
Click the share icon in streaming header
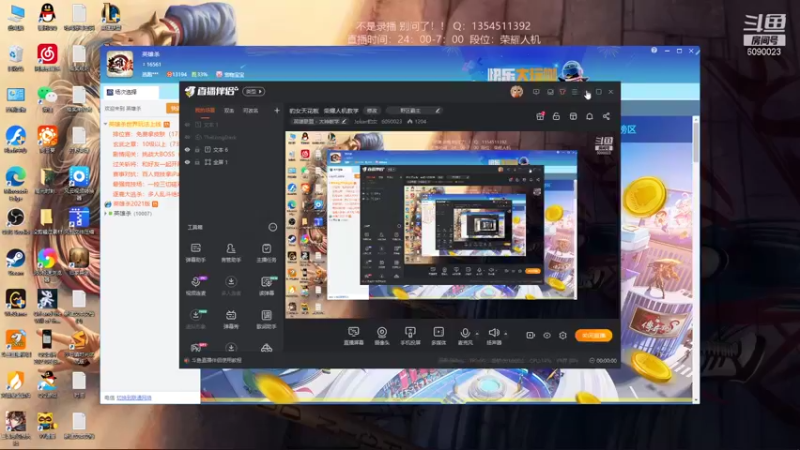(606, 116)
